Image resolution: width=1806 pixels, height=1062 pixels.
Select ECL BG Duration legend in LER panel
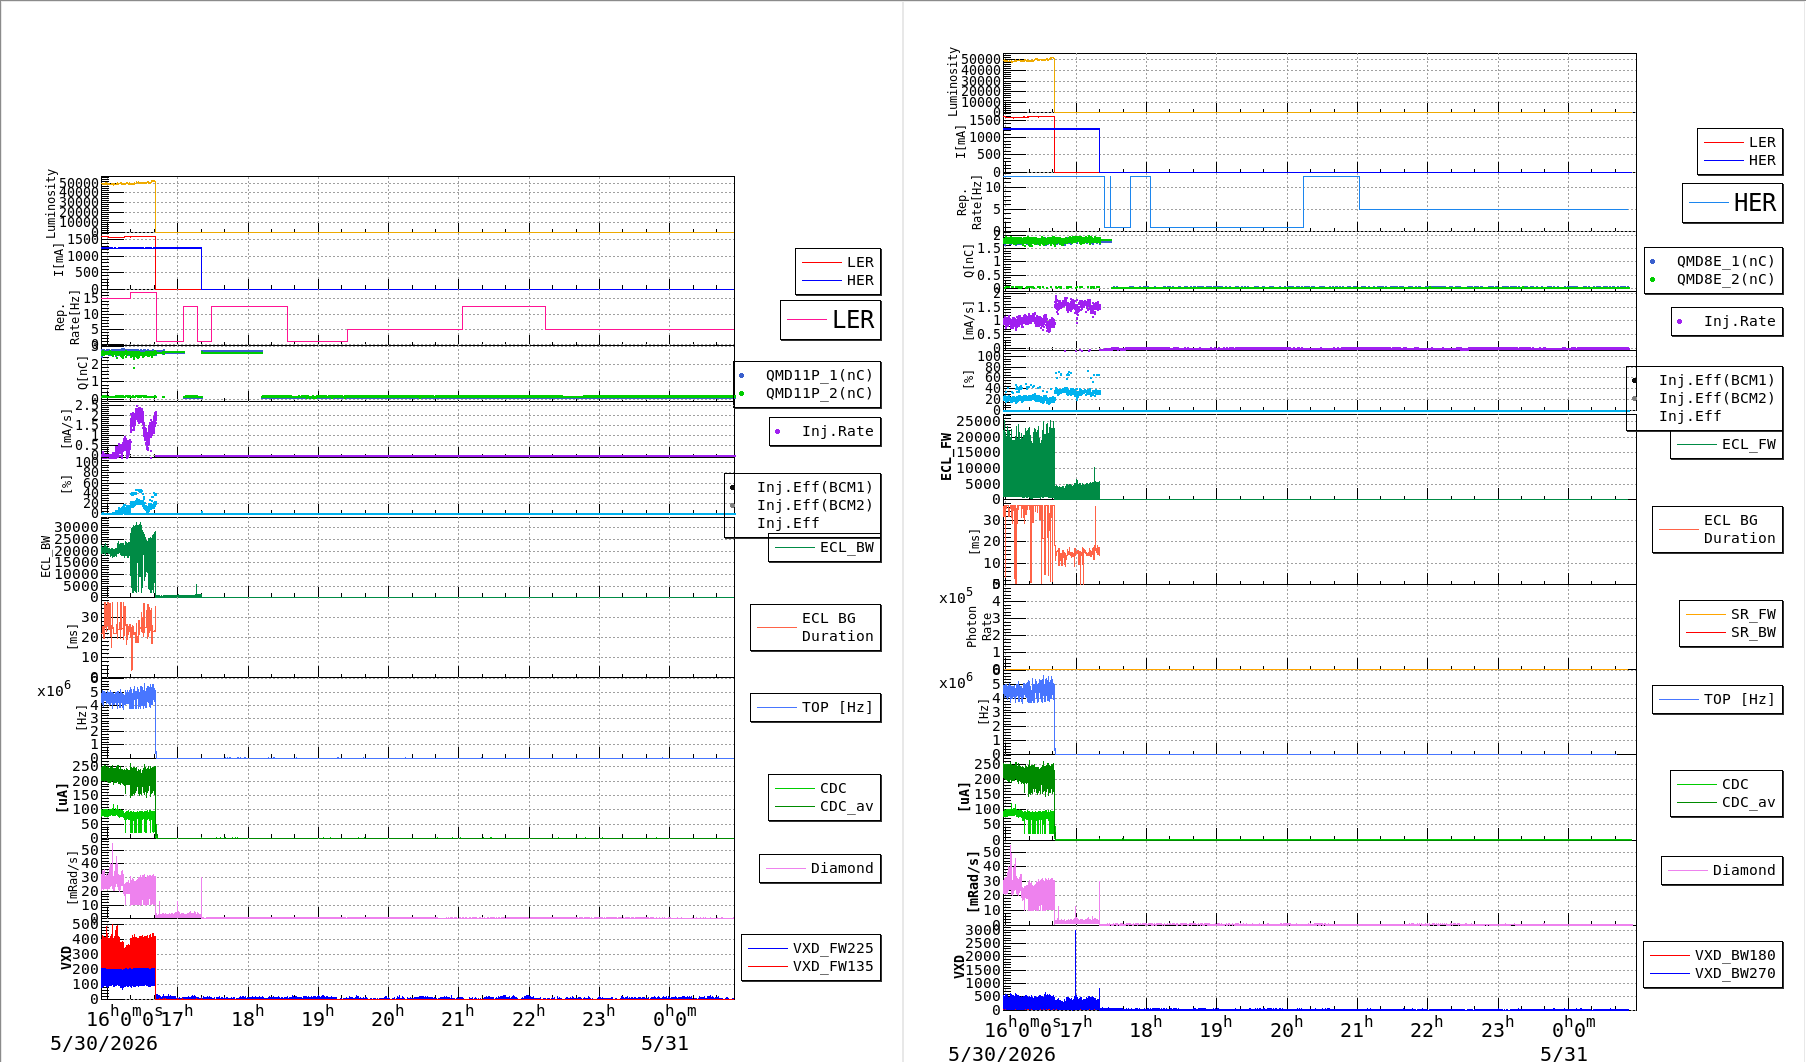click(x=837, y=627)
